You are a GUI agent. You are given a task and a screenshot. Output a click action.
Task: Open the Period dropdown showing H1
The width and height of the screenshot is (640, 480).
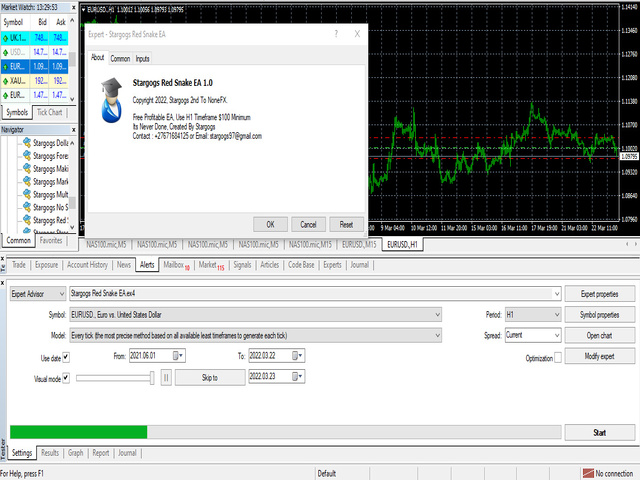point(554,314)
